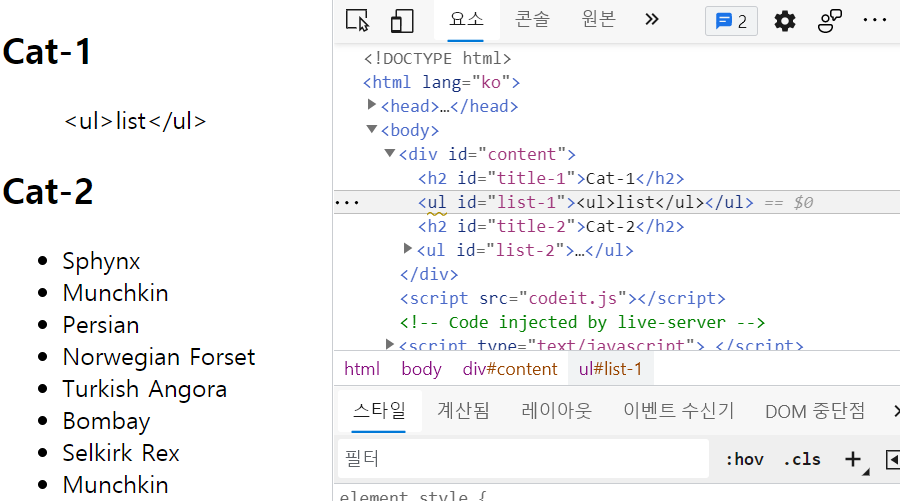Toggle the computed sidebar pane icon

(893, 459)
